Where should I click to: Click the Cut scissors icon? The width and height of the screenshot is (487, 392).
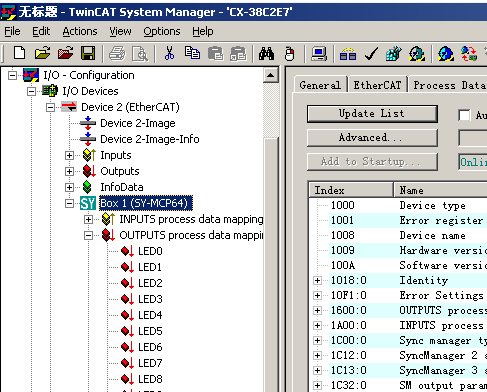(x=169, y=53)
